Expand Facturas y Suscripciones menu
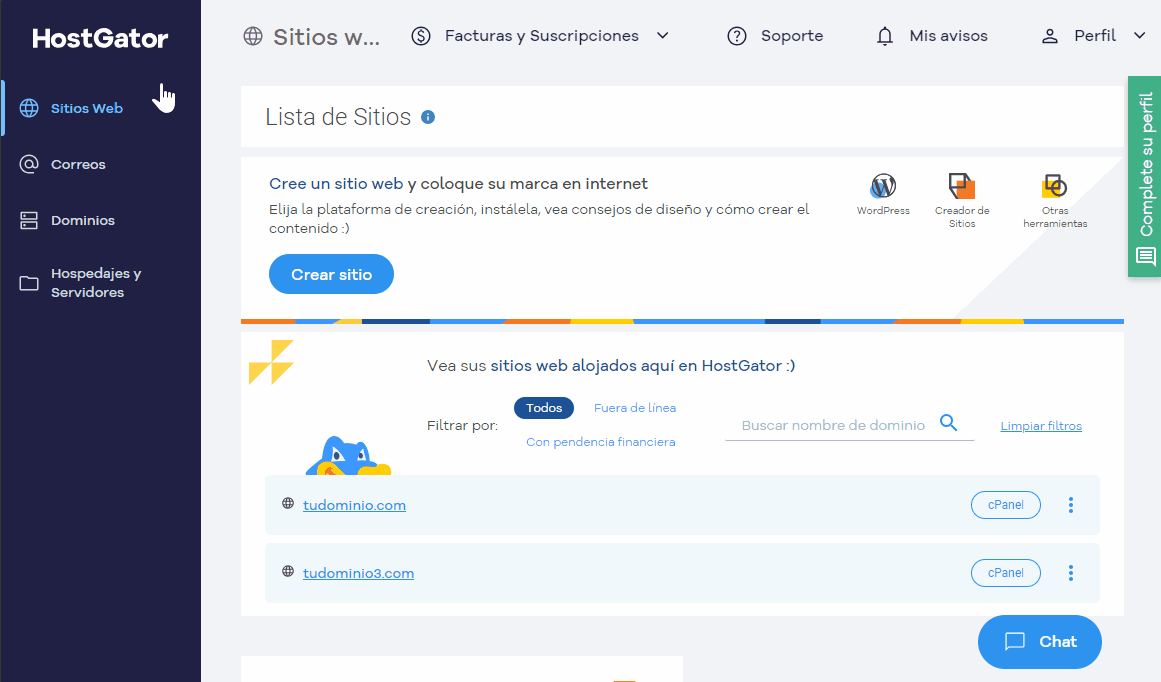1161x682 pixels. click(x=662, y=35)
